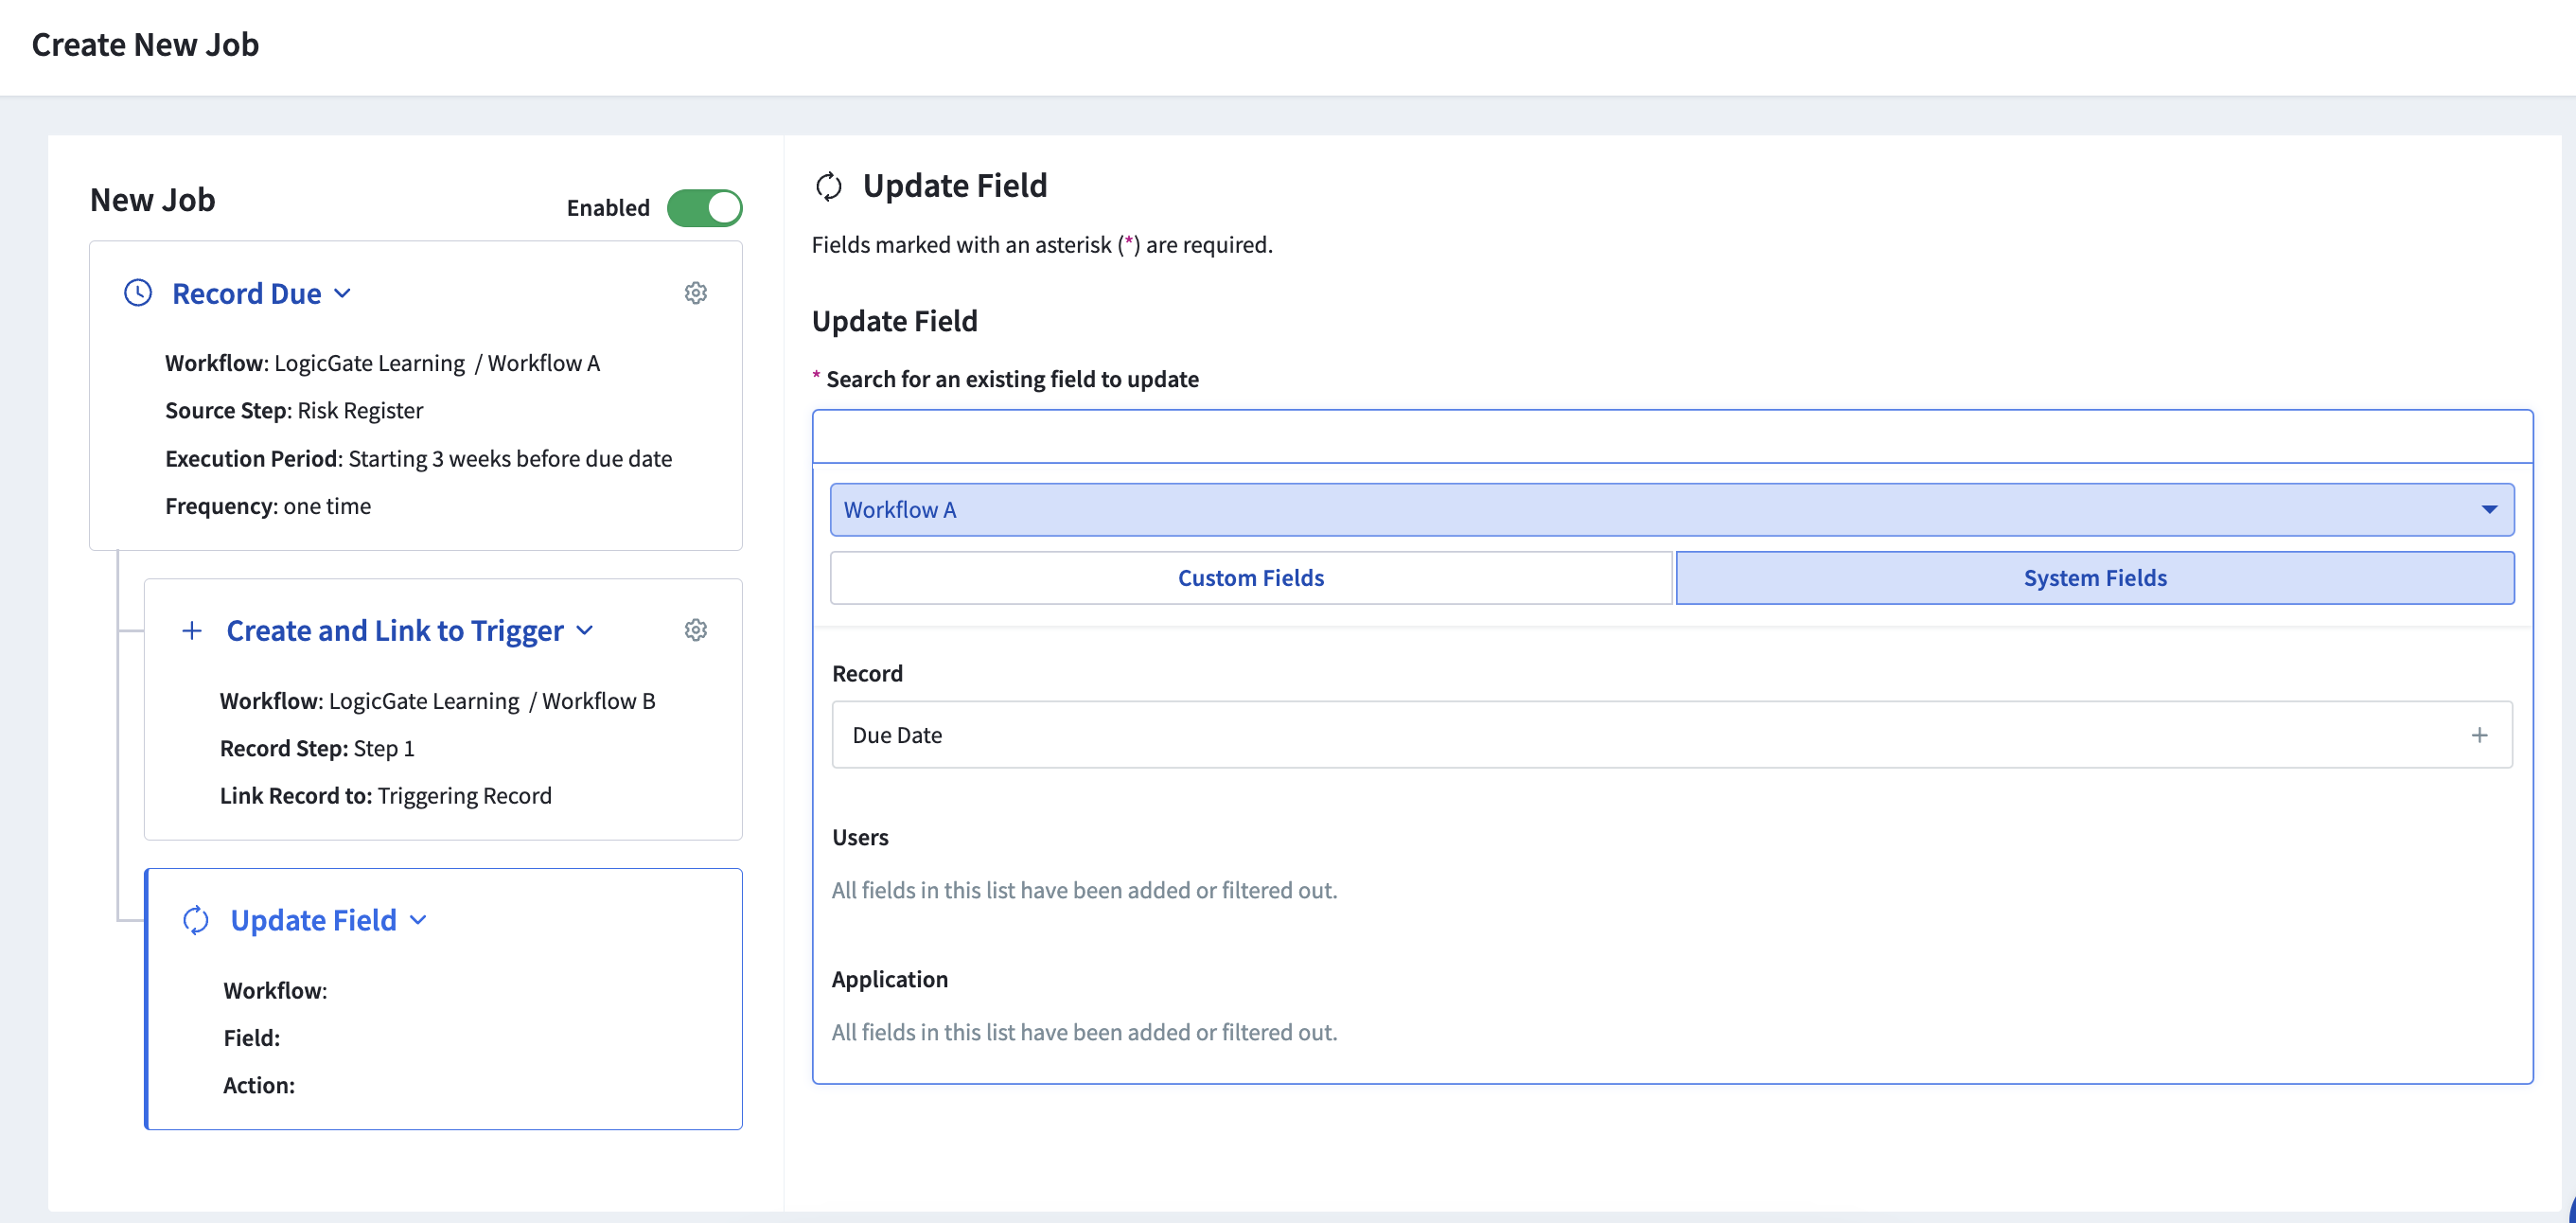Expand the Record Due chevron menu

click(343, 293)
